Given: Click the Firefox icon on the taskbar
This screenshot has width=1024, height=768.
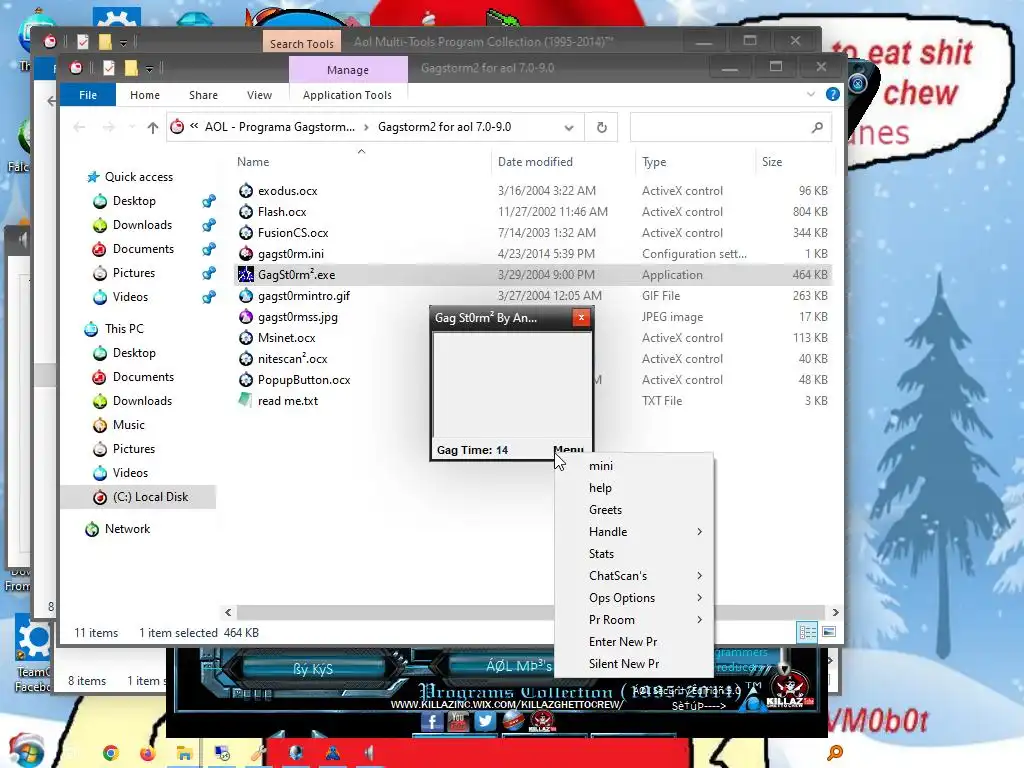Looking at the screenshot, I should pyautogui.click(x=148, y=753).
